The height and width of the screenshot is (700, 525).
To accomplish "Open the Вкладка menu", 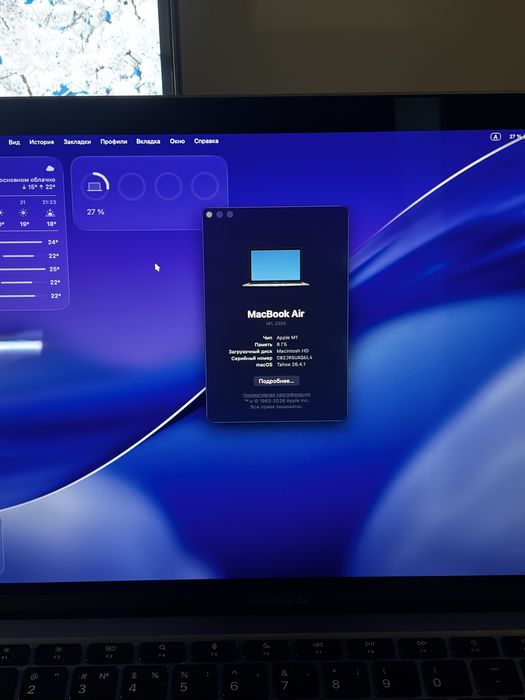I will click(148, 141).
